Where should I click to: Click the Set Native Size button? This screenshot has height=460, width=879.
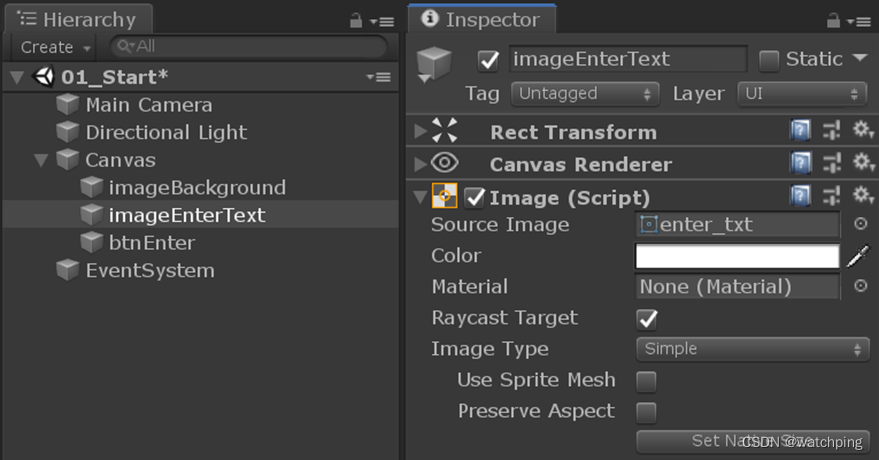(x=753, y=442)
